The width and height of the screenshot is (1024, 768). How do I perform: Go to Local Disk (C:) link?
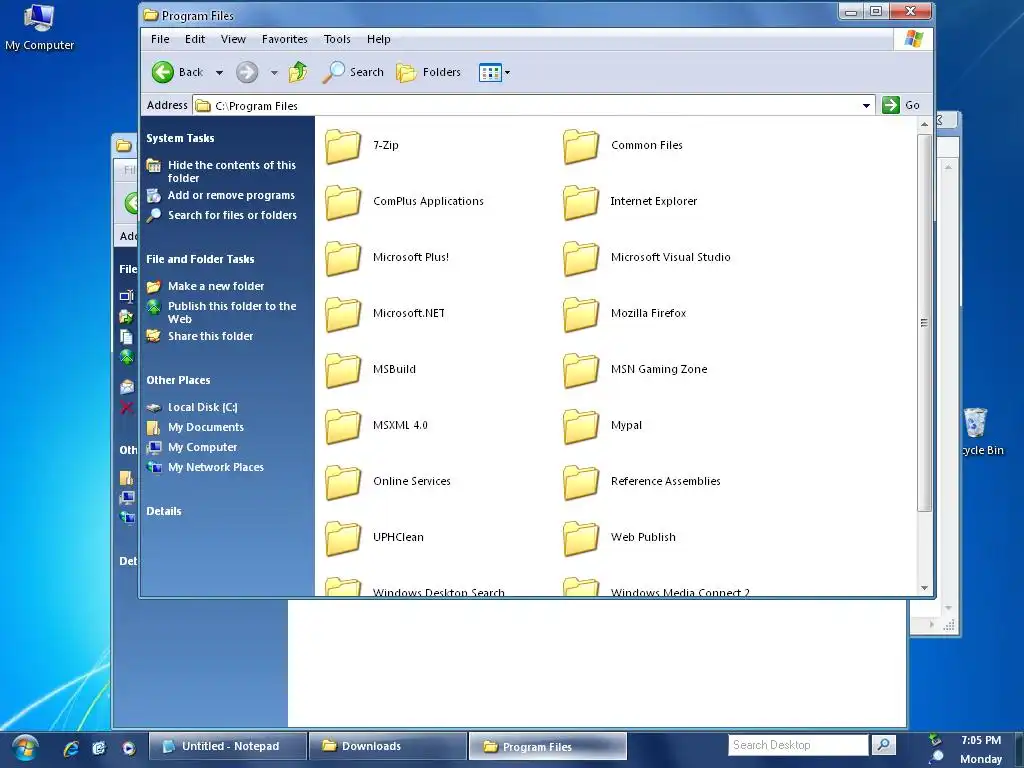[202, 407]
